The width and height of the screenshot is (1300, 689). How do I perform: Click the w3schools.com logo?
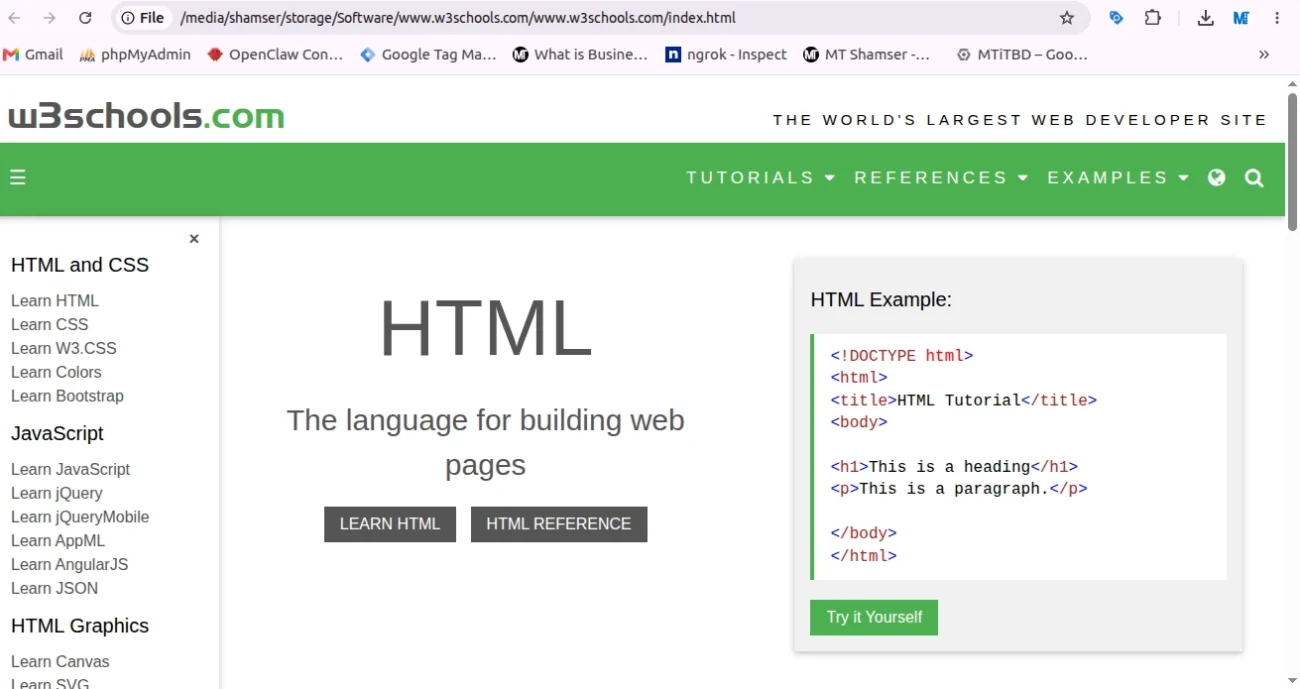point(146,116)
